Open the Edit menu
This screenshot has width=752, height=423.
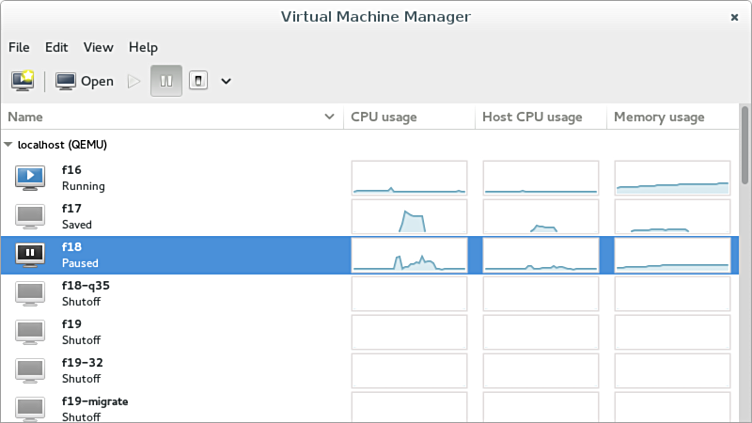click(x=56, y=47)
